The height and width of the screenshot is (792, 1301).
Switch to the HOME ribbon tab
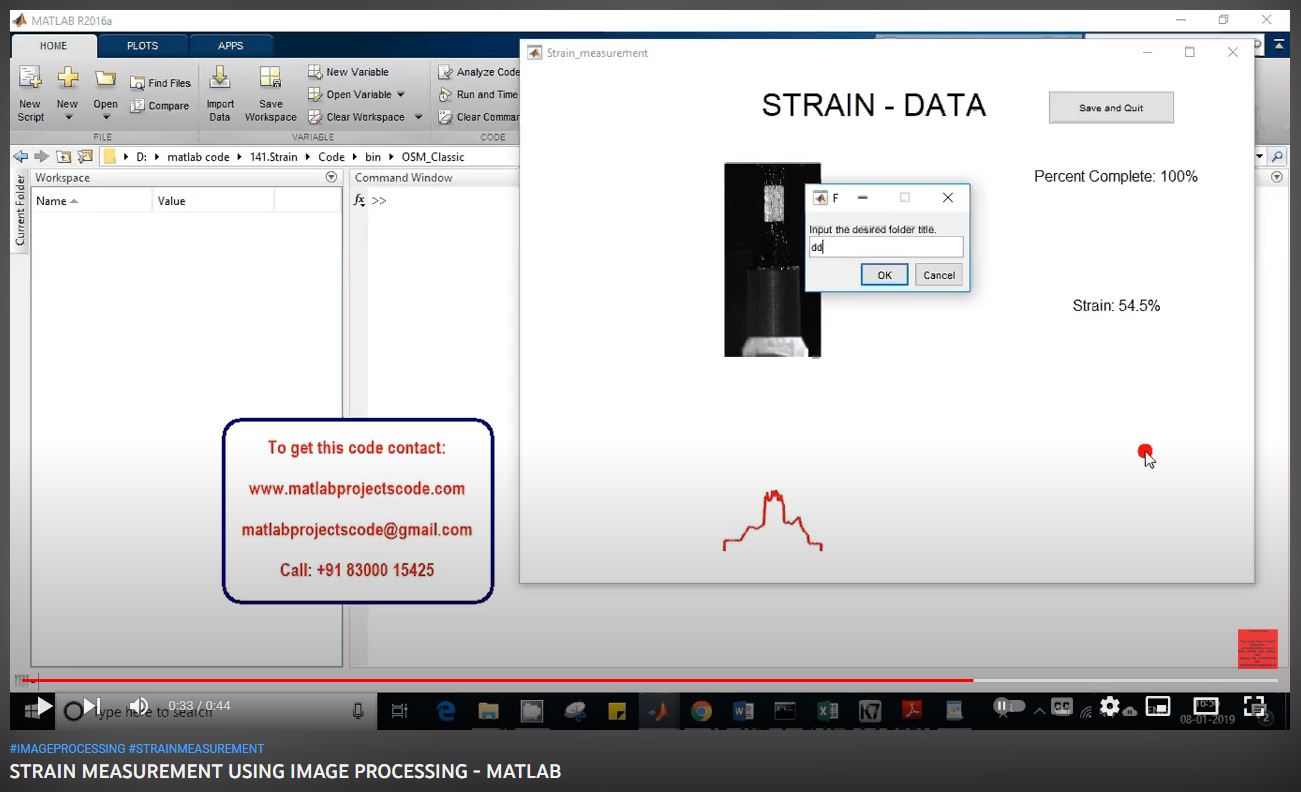[54, 46]
